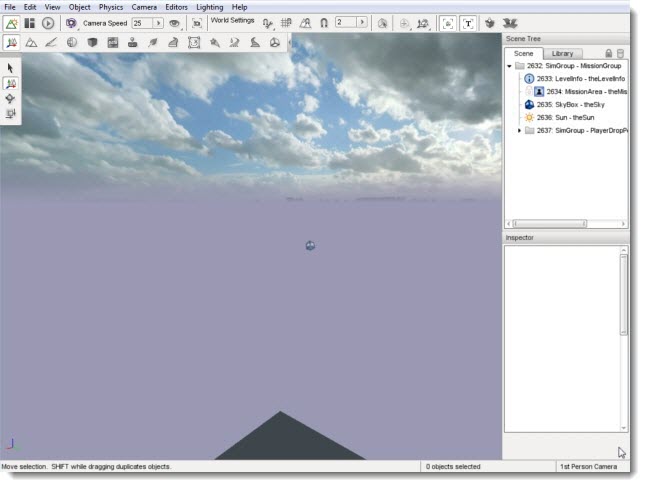Select 2635: SkyBox - theSky
The height and width of the screenshot is (487, 645).
pyautogui.click(x=565, y=104)
